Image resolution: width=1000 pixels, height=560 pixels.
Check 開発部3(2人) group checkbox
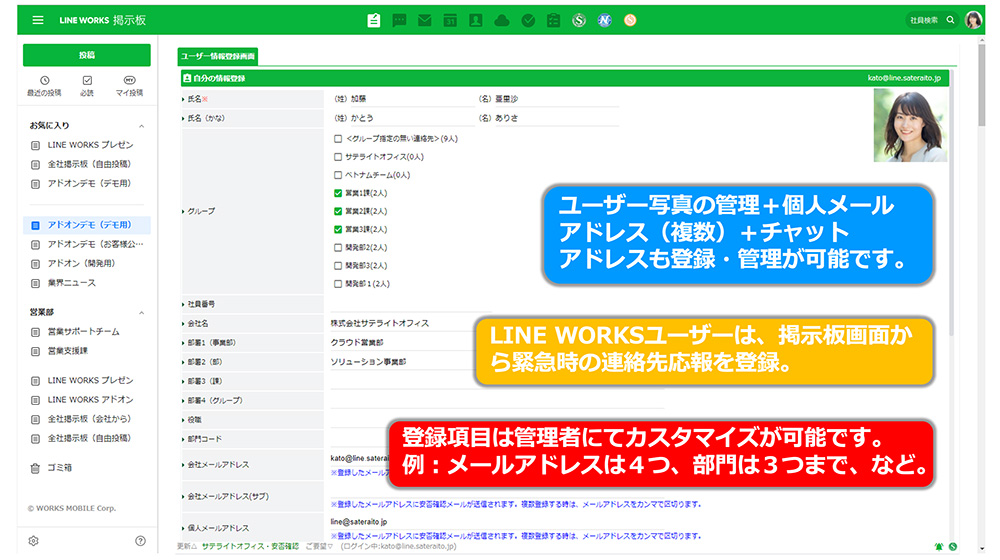(338, 266)
